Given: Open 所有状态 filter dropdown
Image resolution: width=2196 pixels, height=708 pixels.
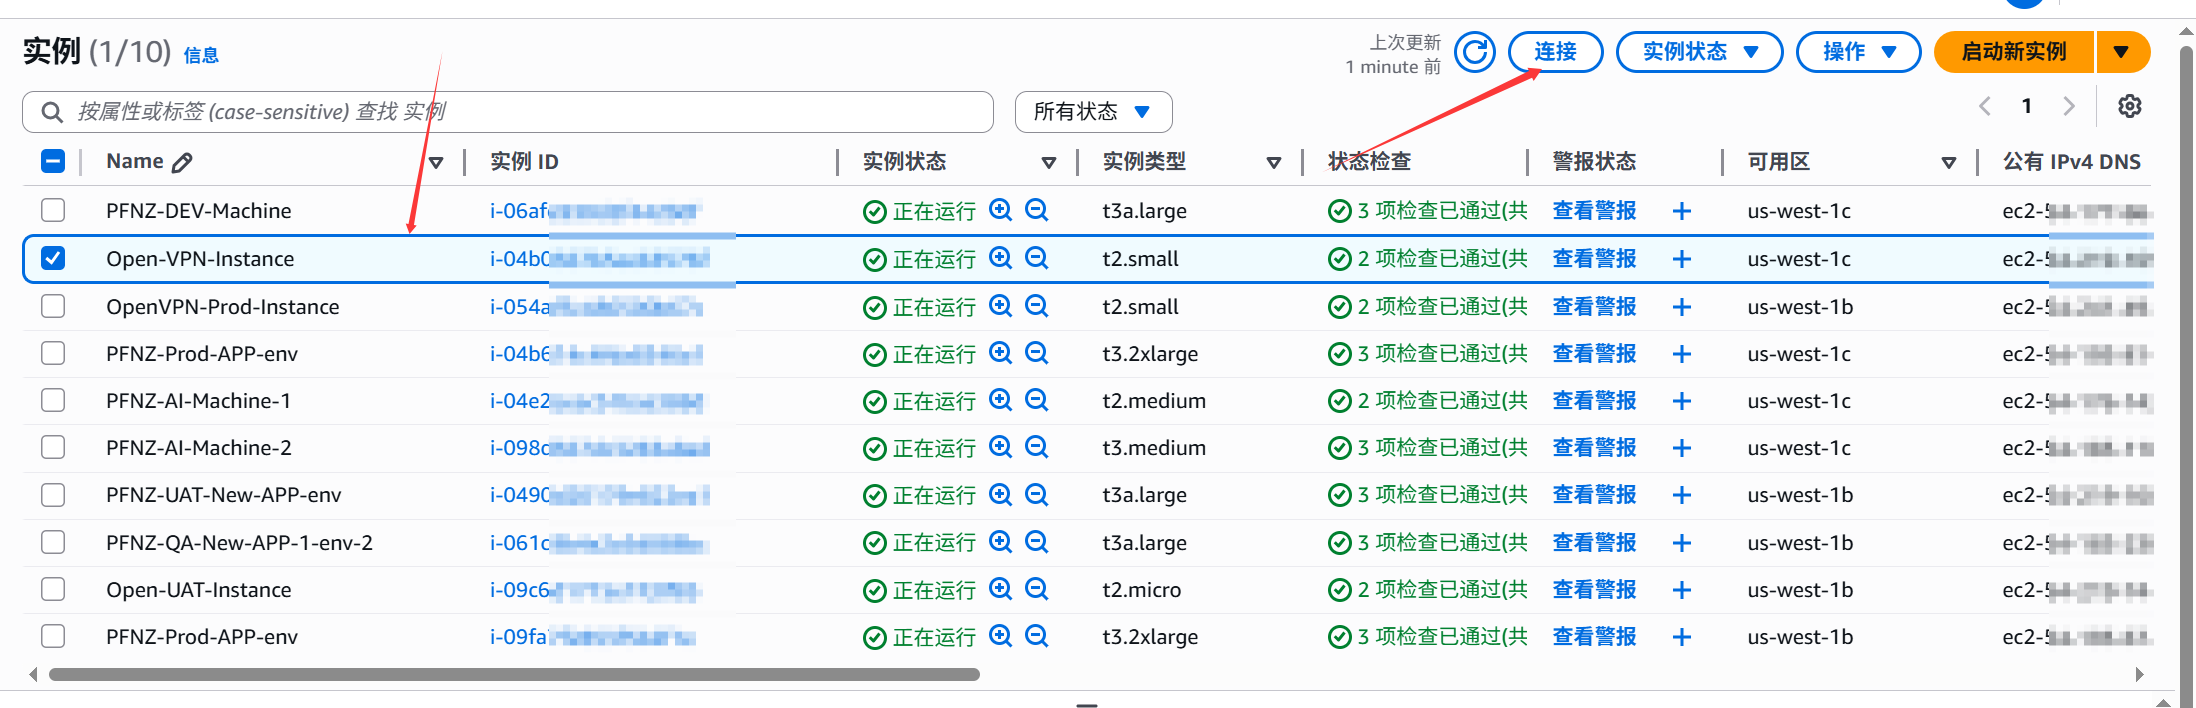Looking at the screenshot, I should click(1093, 112).
